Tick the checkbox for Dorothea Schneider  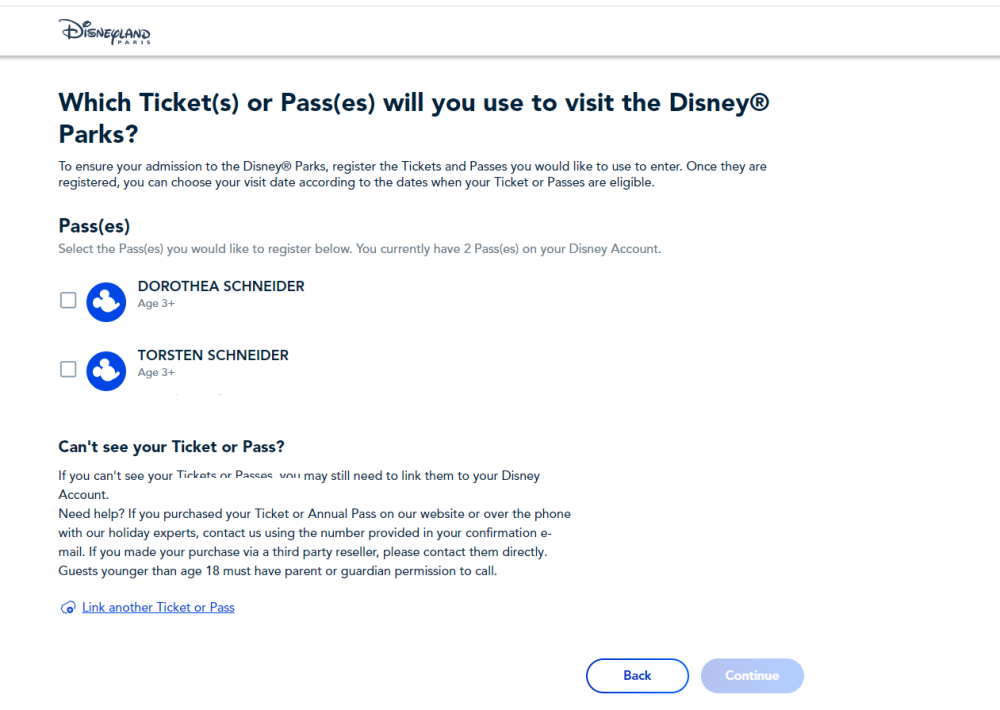(68, 300)
